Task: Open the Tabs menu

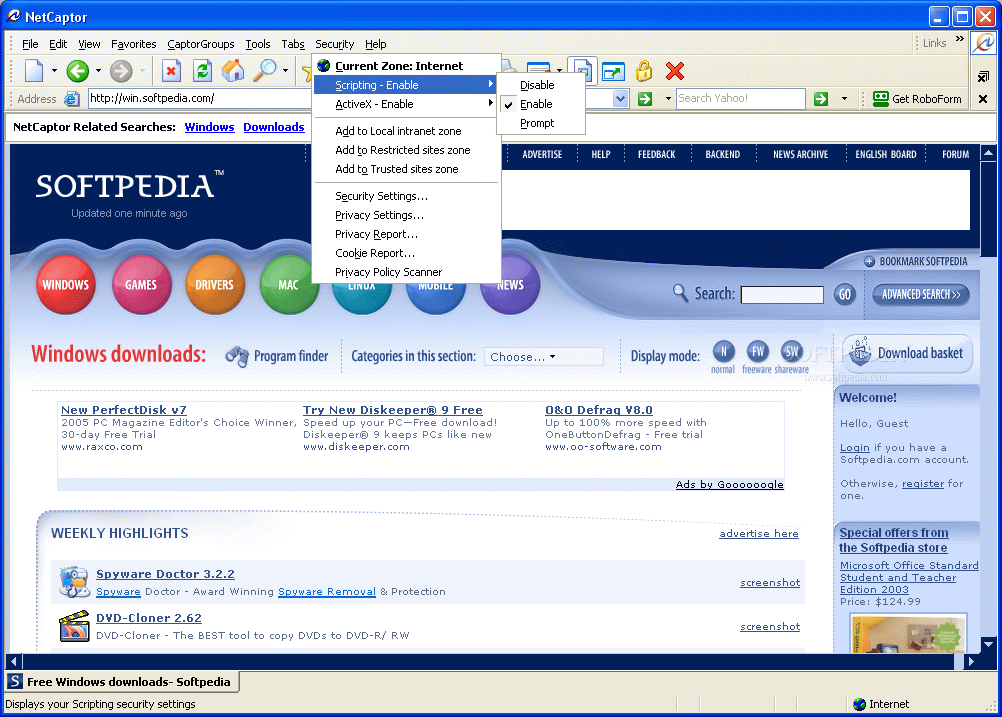Action: coord(293,44)
